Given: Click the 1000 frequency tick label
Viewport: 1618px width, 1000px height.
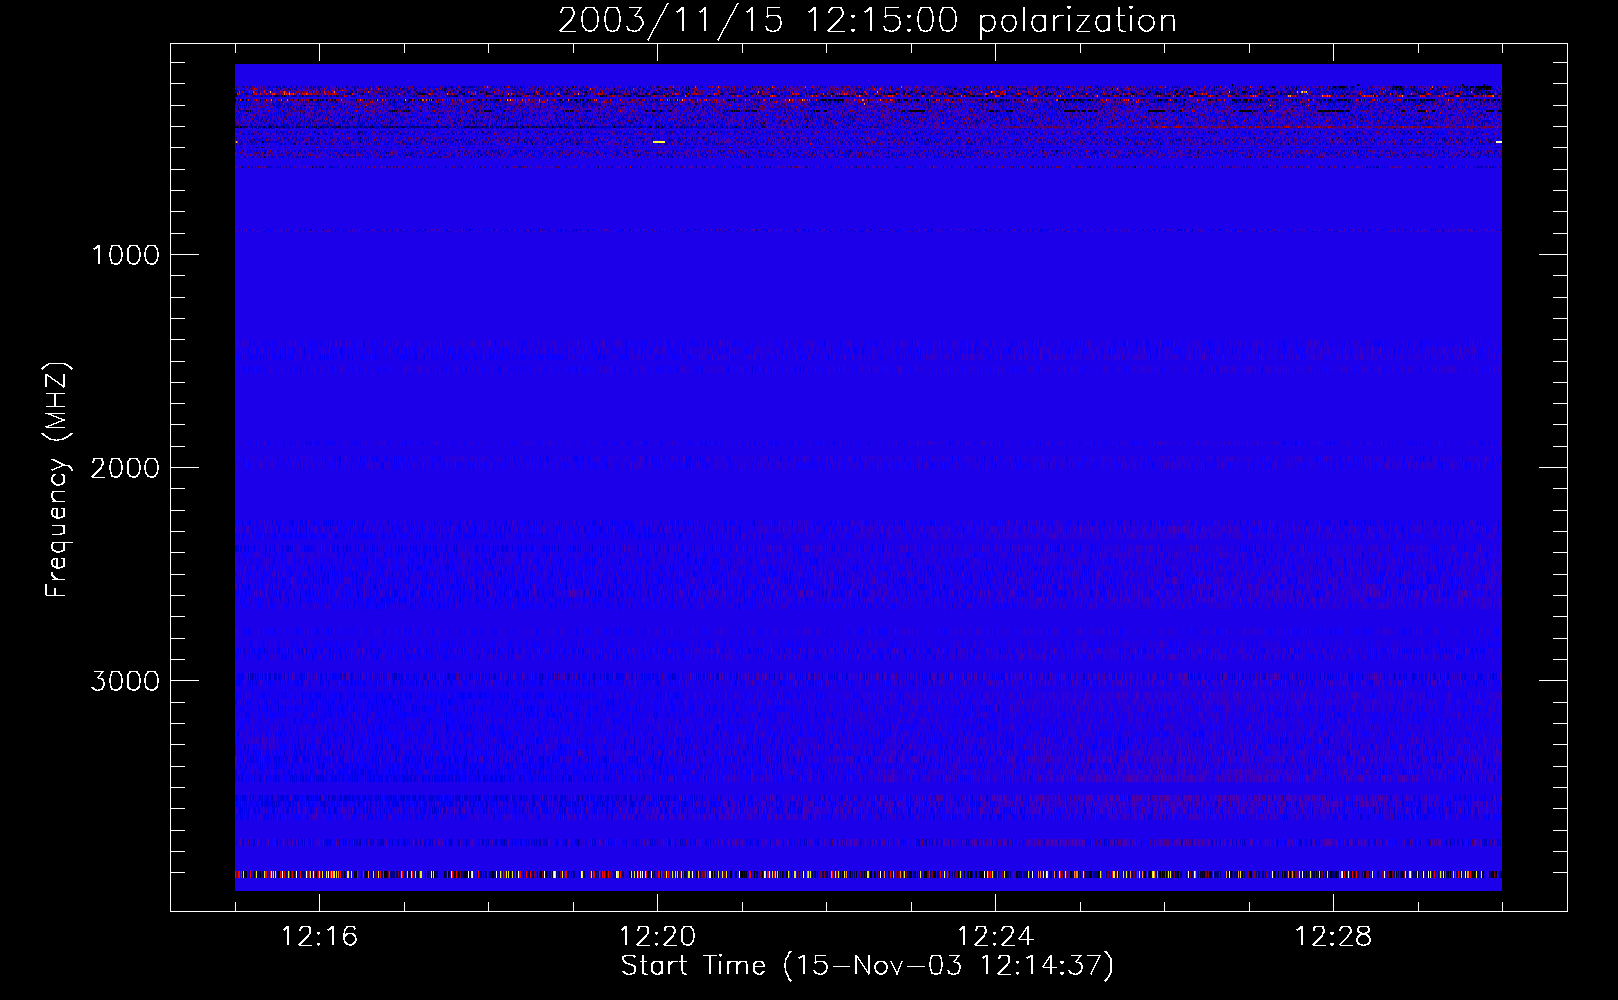Looking at the screenshot, I should point(125,255).
